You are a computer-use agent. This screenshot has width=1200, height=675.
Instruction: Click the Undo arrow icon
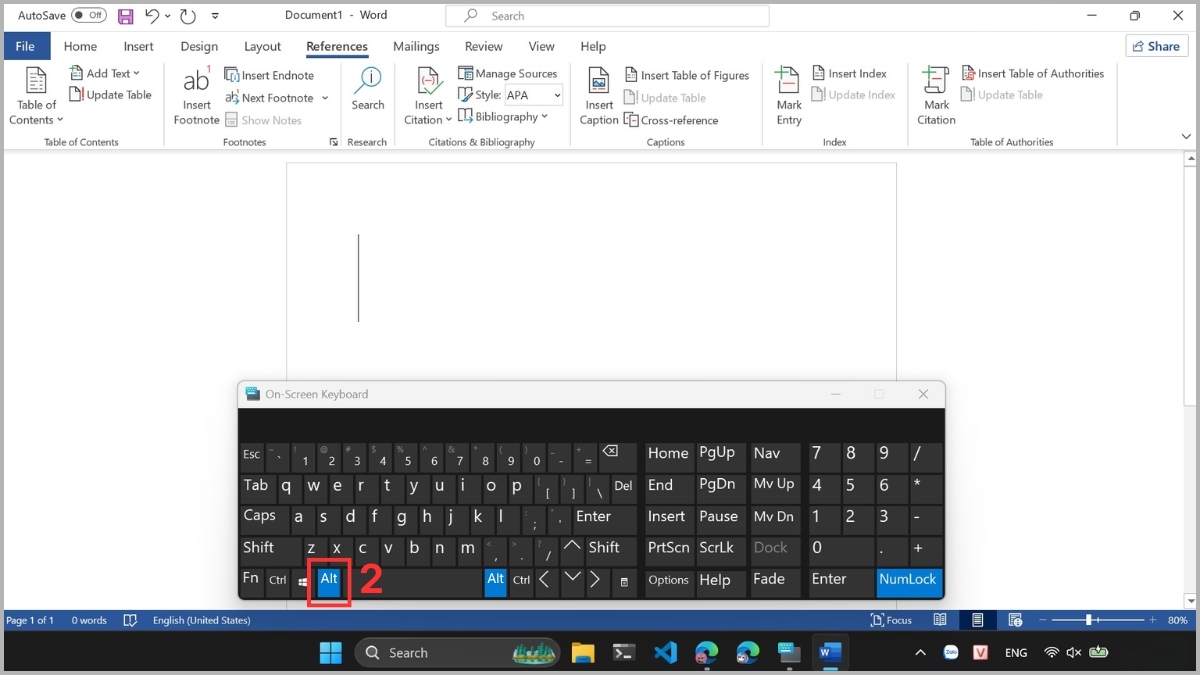pos(152,16)
